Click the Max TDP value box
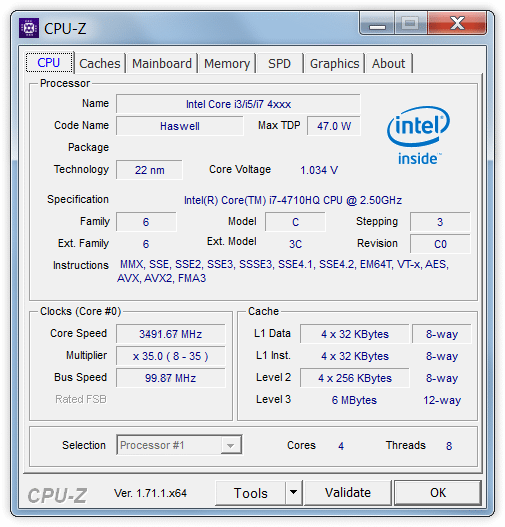 [x=334, y=126]
